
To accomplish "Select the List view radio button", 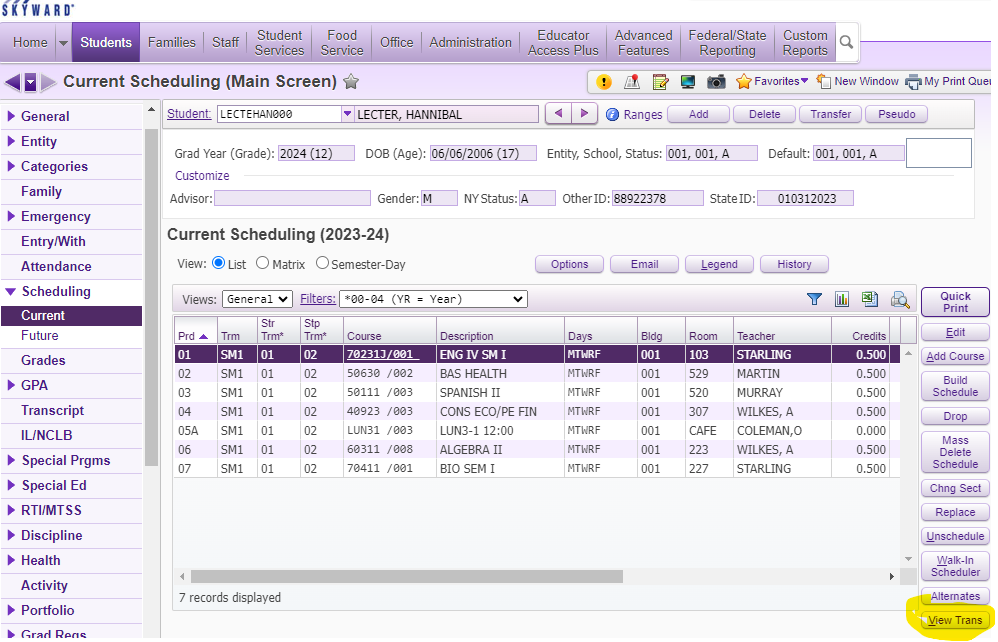I will tap(219, 264).
